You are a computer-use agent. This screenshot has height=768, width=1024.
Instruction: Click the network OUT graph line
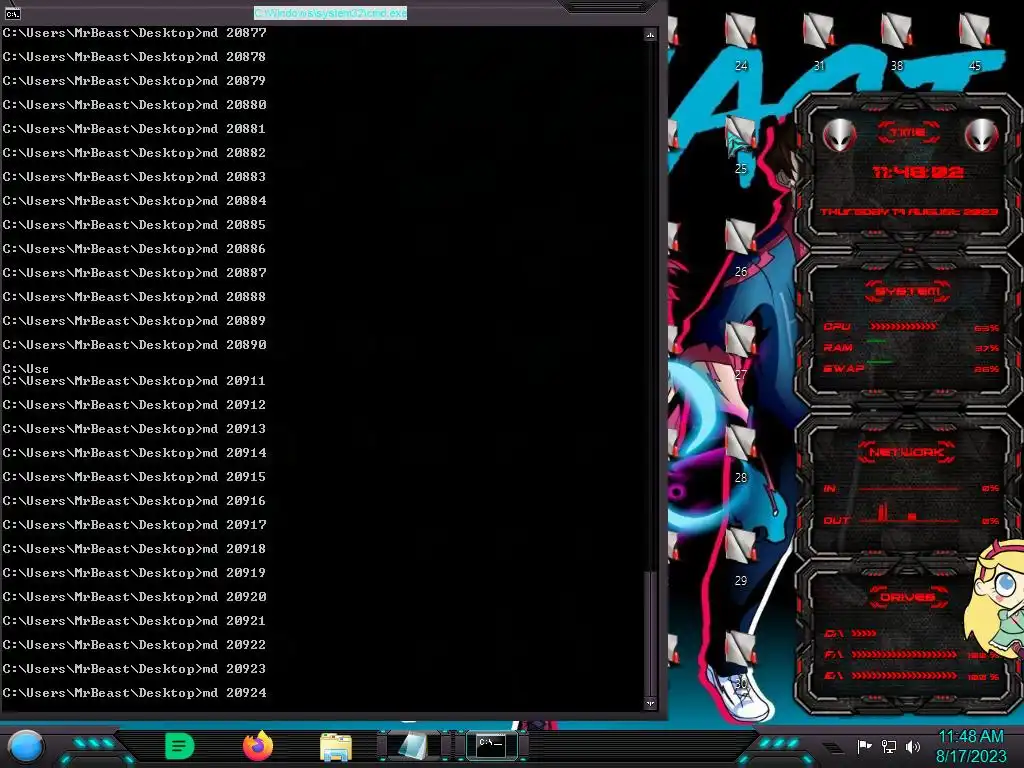(x=908, y=514)
